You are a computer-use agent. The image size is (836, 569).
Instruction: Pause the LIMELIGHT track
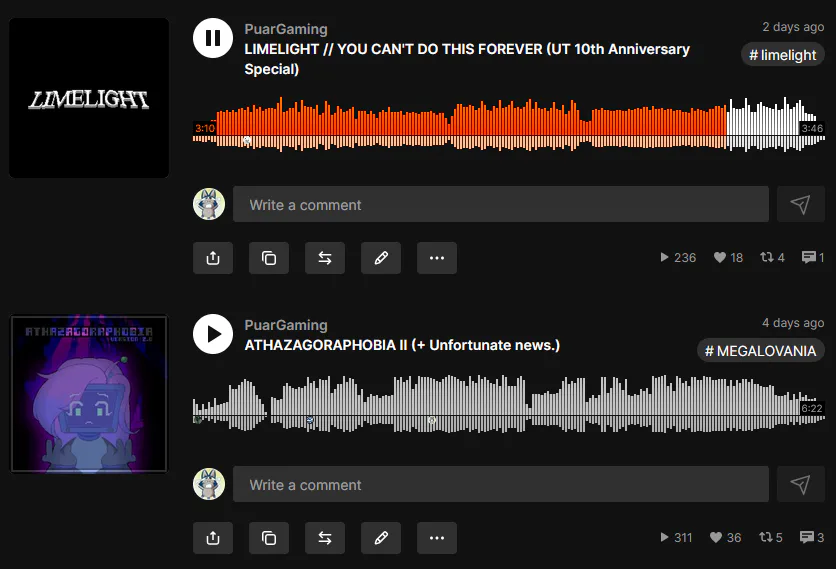pos(213,38)
